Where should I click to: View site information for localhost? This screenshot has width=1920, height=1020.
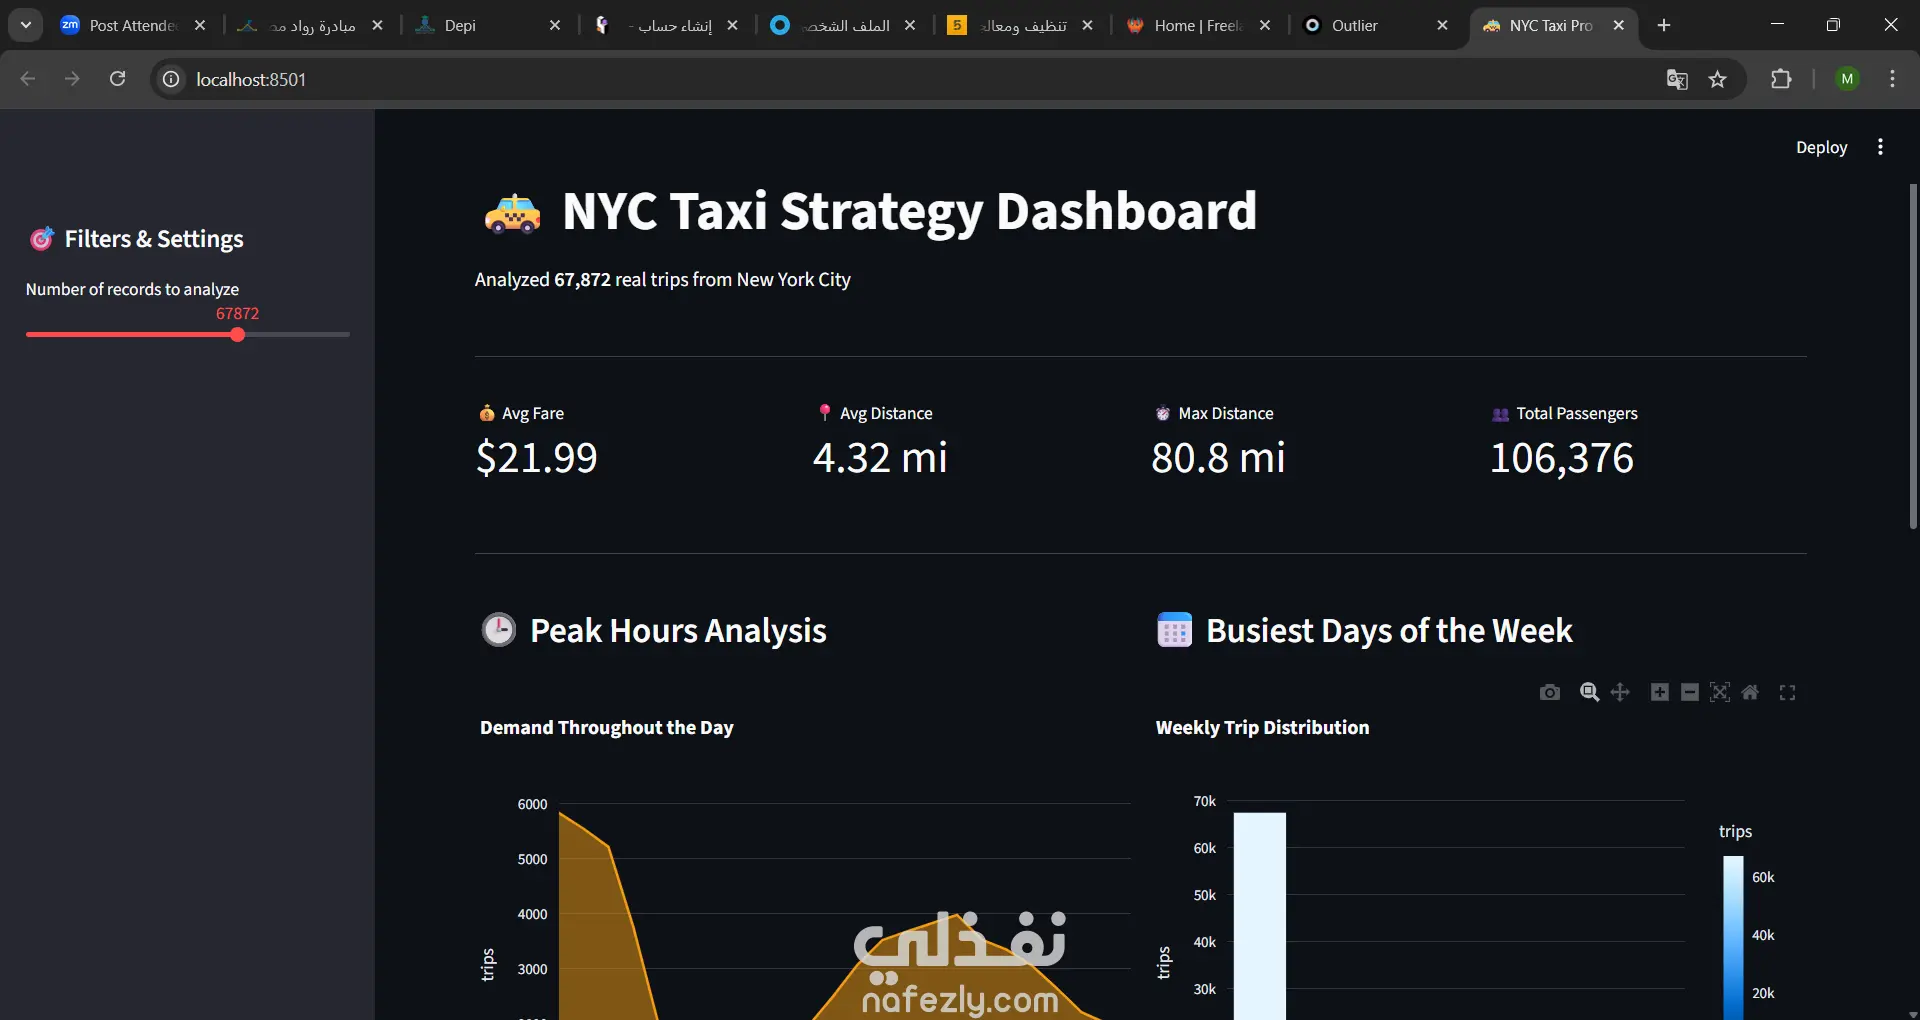[171, 79]
